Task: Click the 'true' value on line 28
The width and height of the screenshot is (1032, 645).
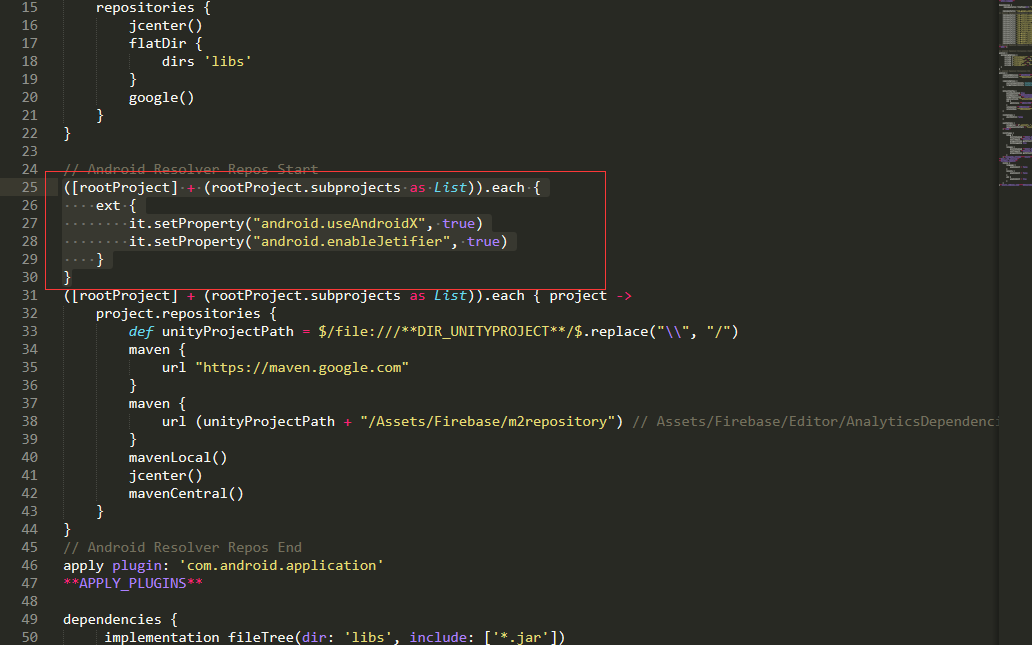Action: [483, 242]
